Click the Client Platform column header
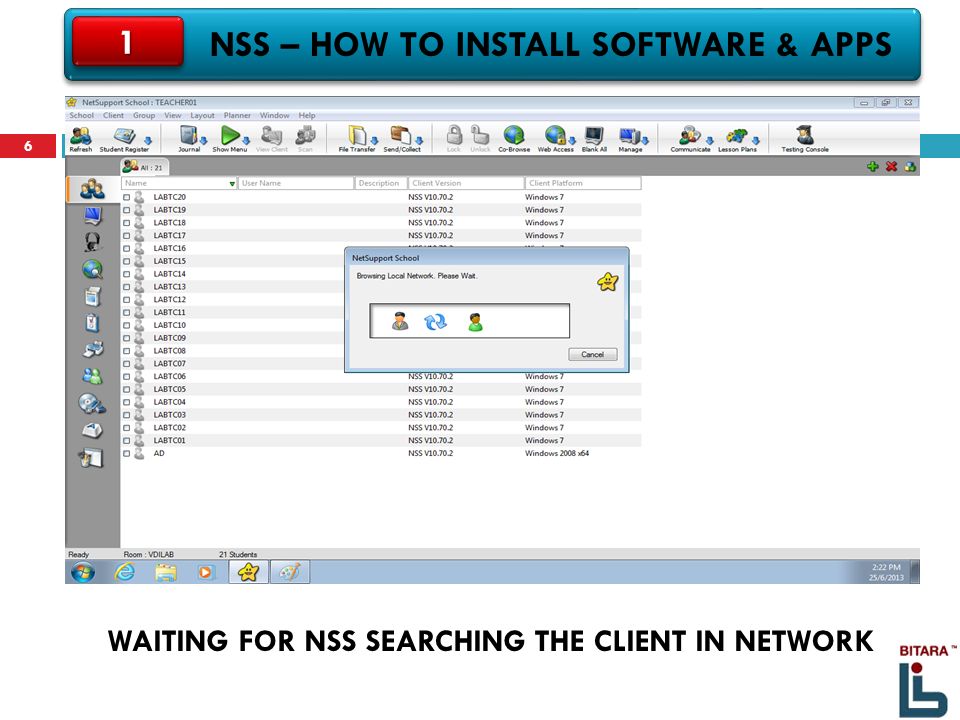 click(x=583, y=183)
